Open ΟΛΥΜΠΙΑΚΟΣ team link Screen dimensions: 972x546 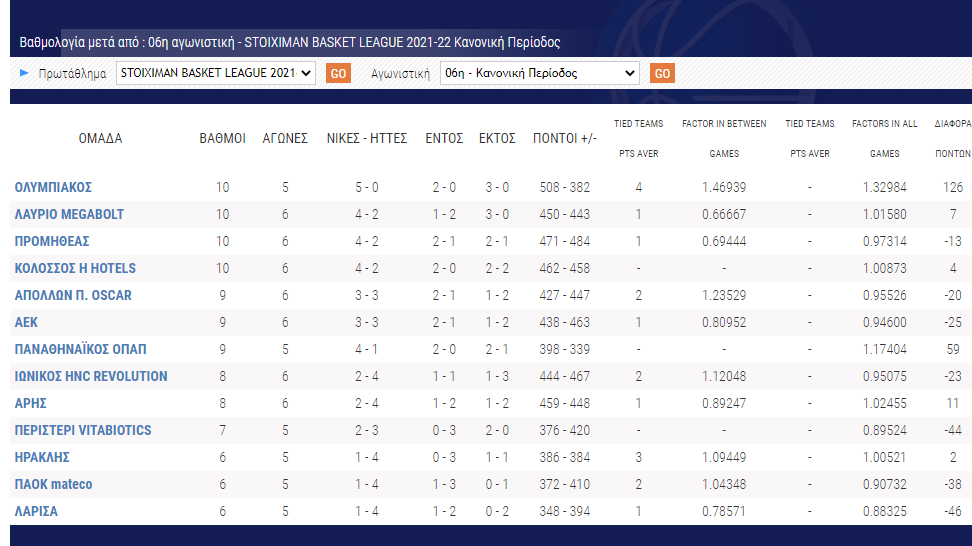(53, 187)
